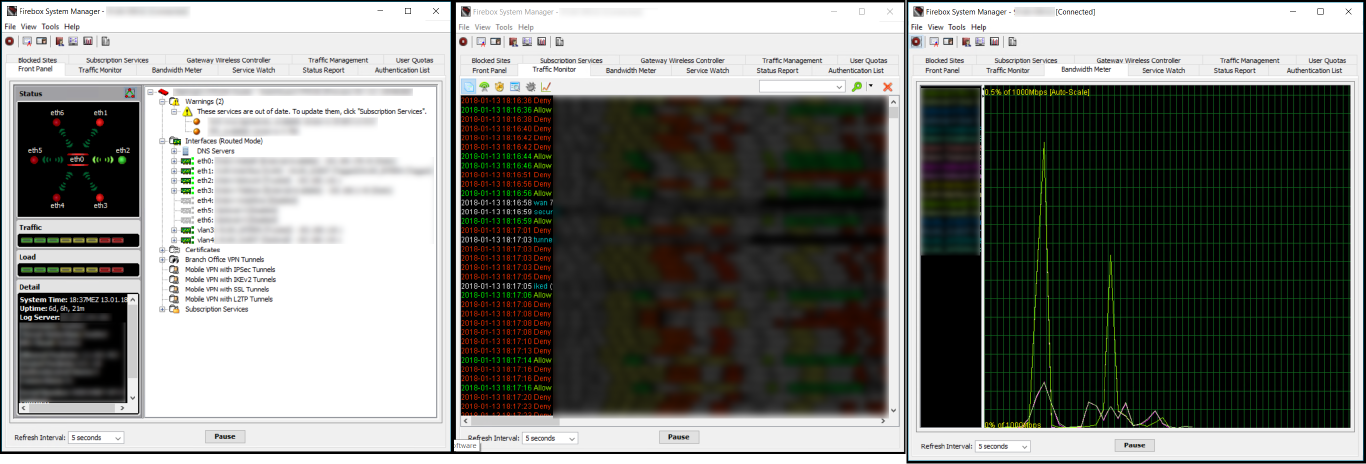
Task: Collapse the Warnings (2) tree node
Action: (163, 101)
